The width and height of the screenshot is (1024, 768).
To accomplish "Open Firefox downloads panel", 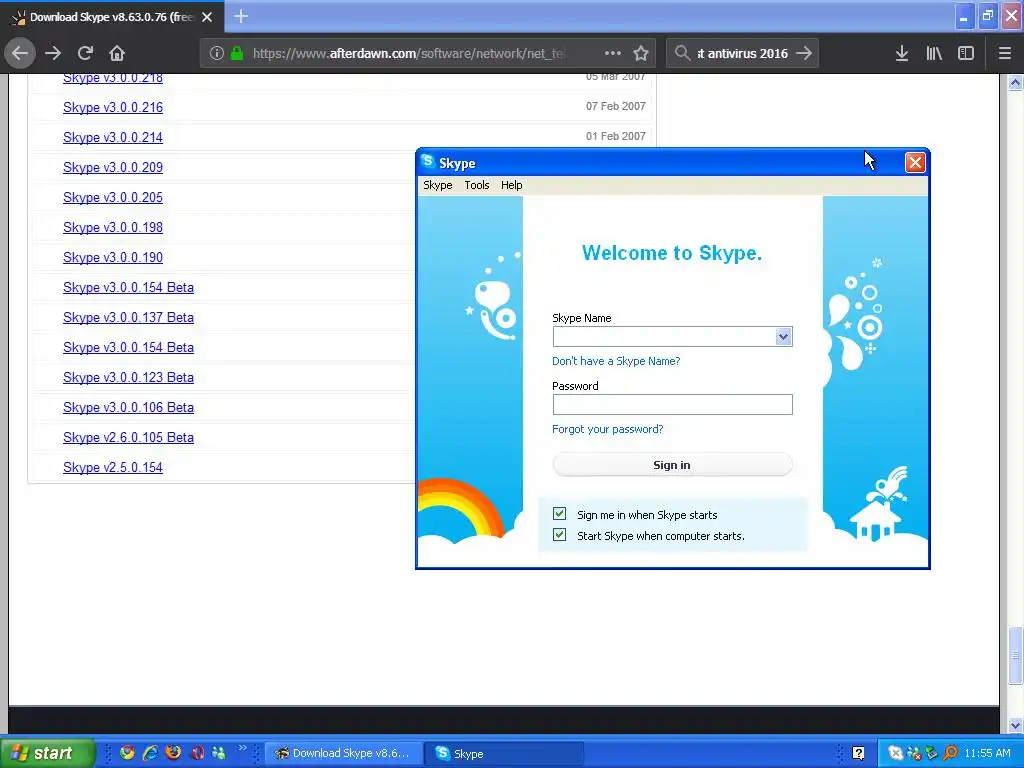I will coord(902,53).
